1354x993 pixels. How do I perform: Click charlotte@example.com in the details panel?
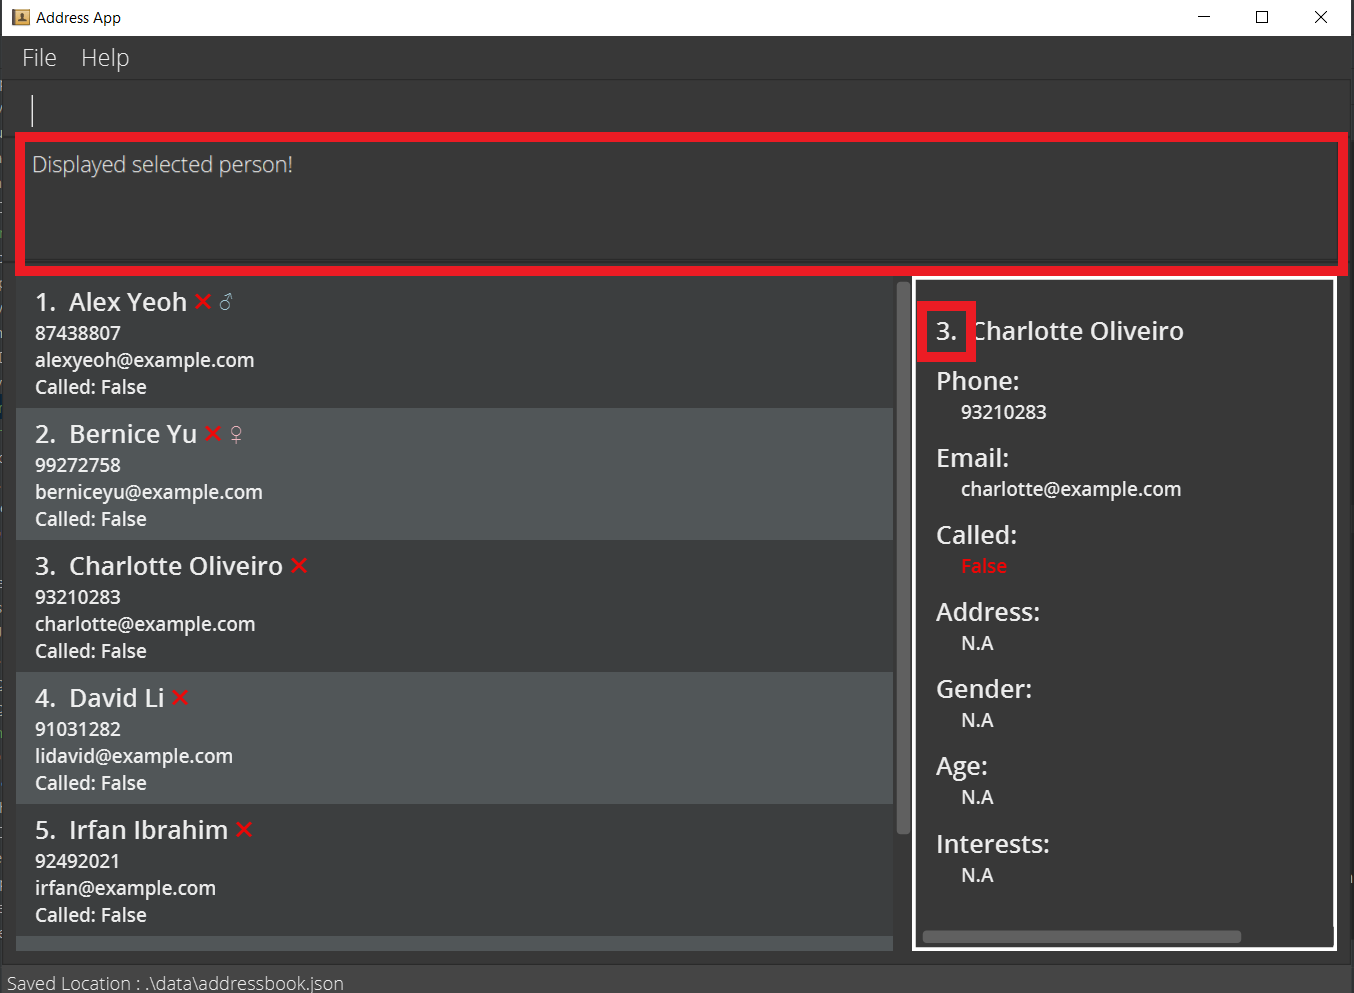(1071, 489)
